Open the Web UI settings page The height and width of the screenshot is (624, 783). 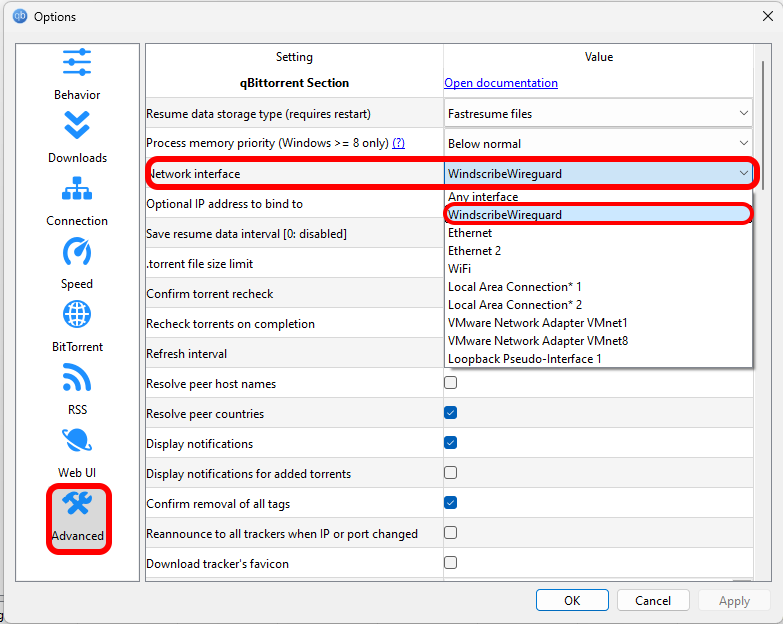(77, 452)
